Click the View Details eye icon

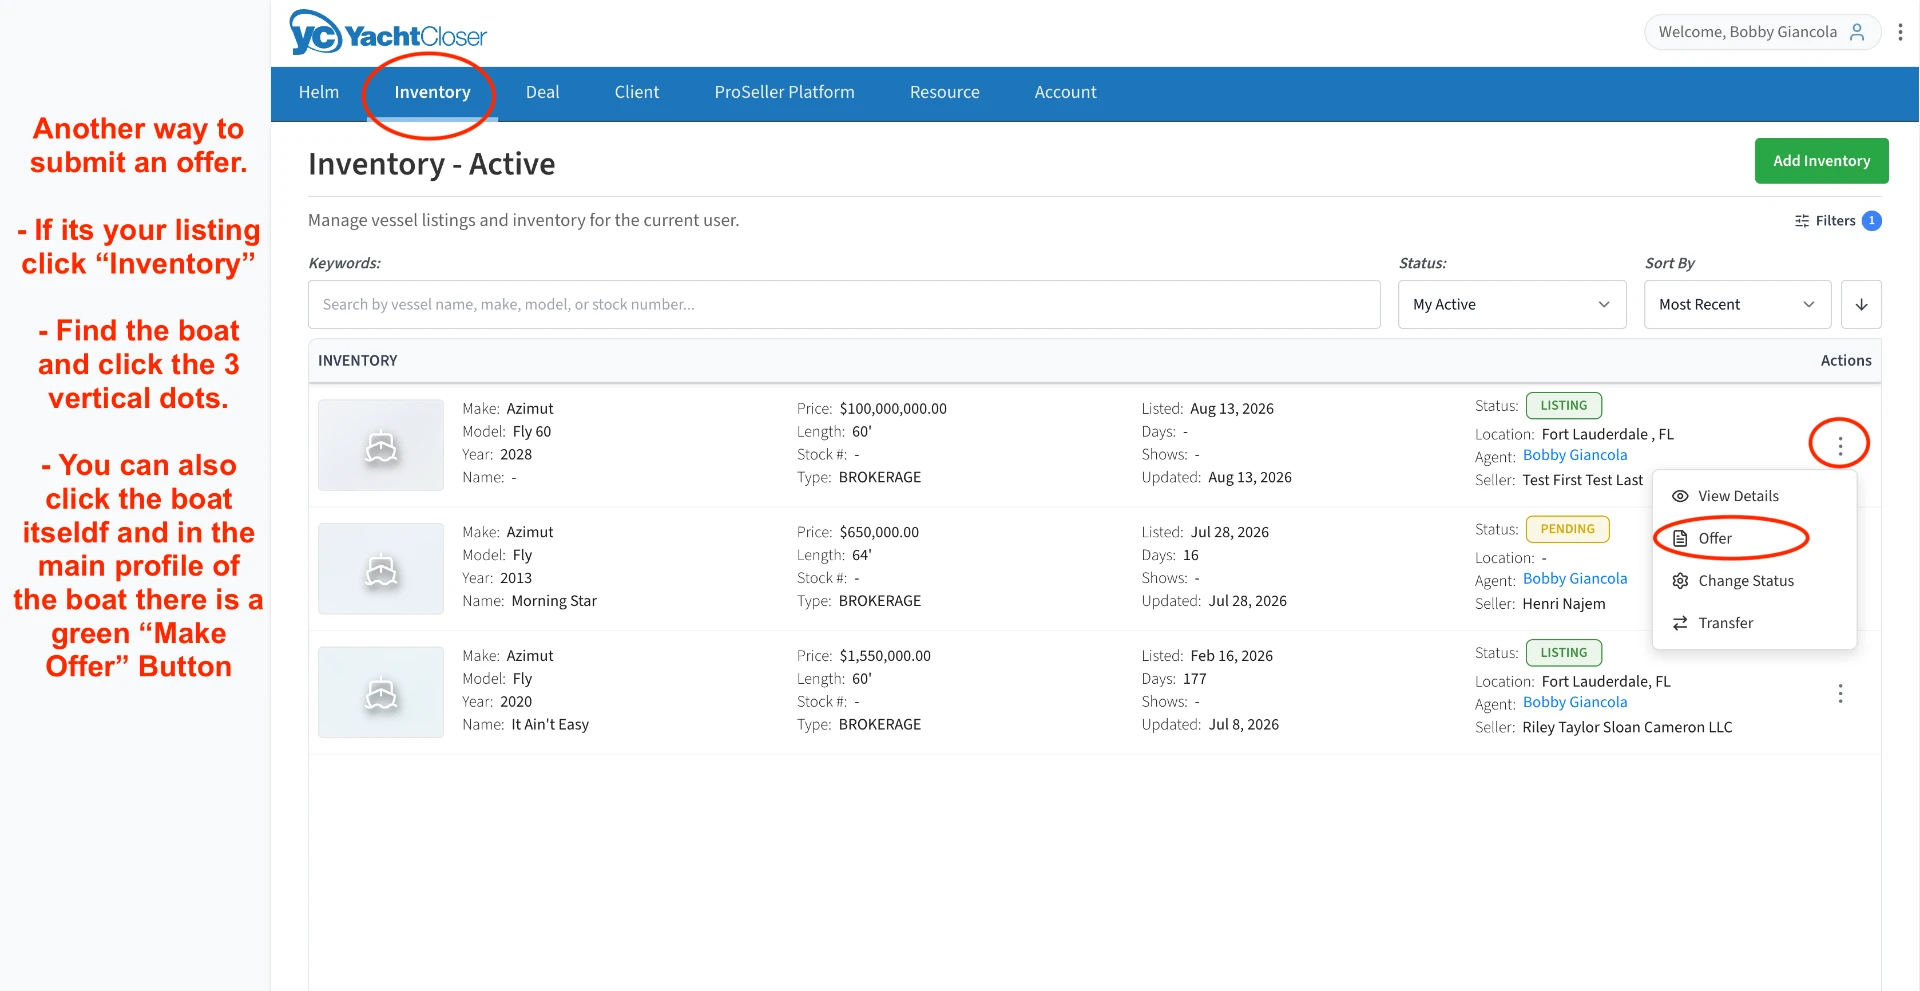pyautogui.click(x=1680, y=496)
